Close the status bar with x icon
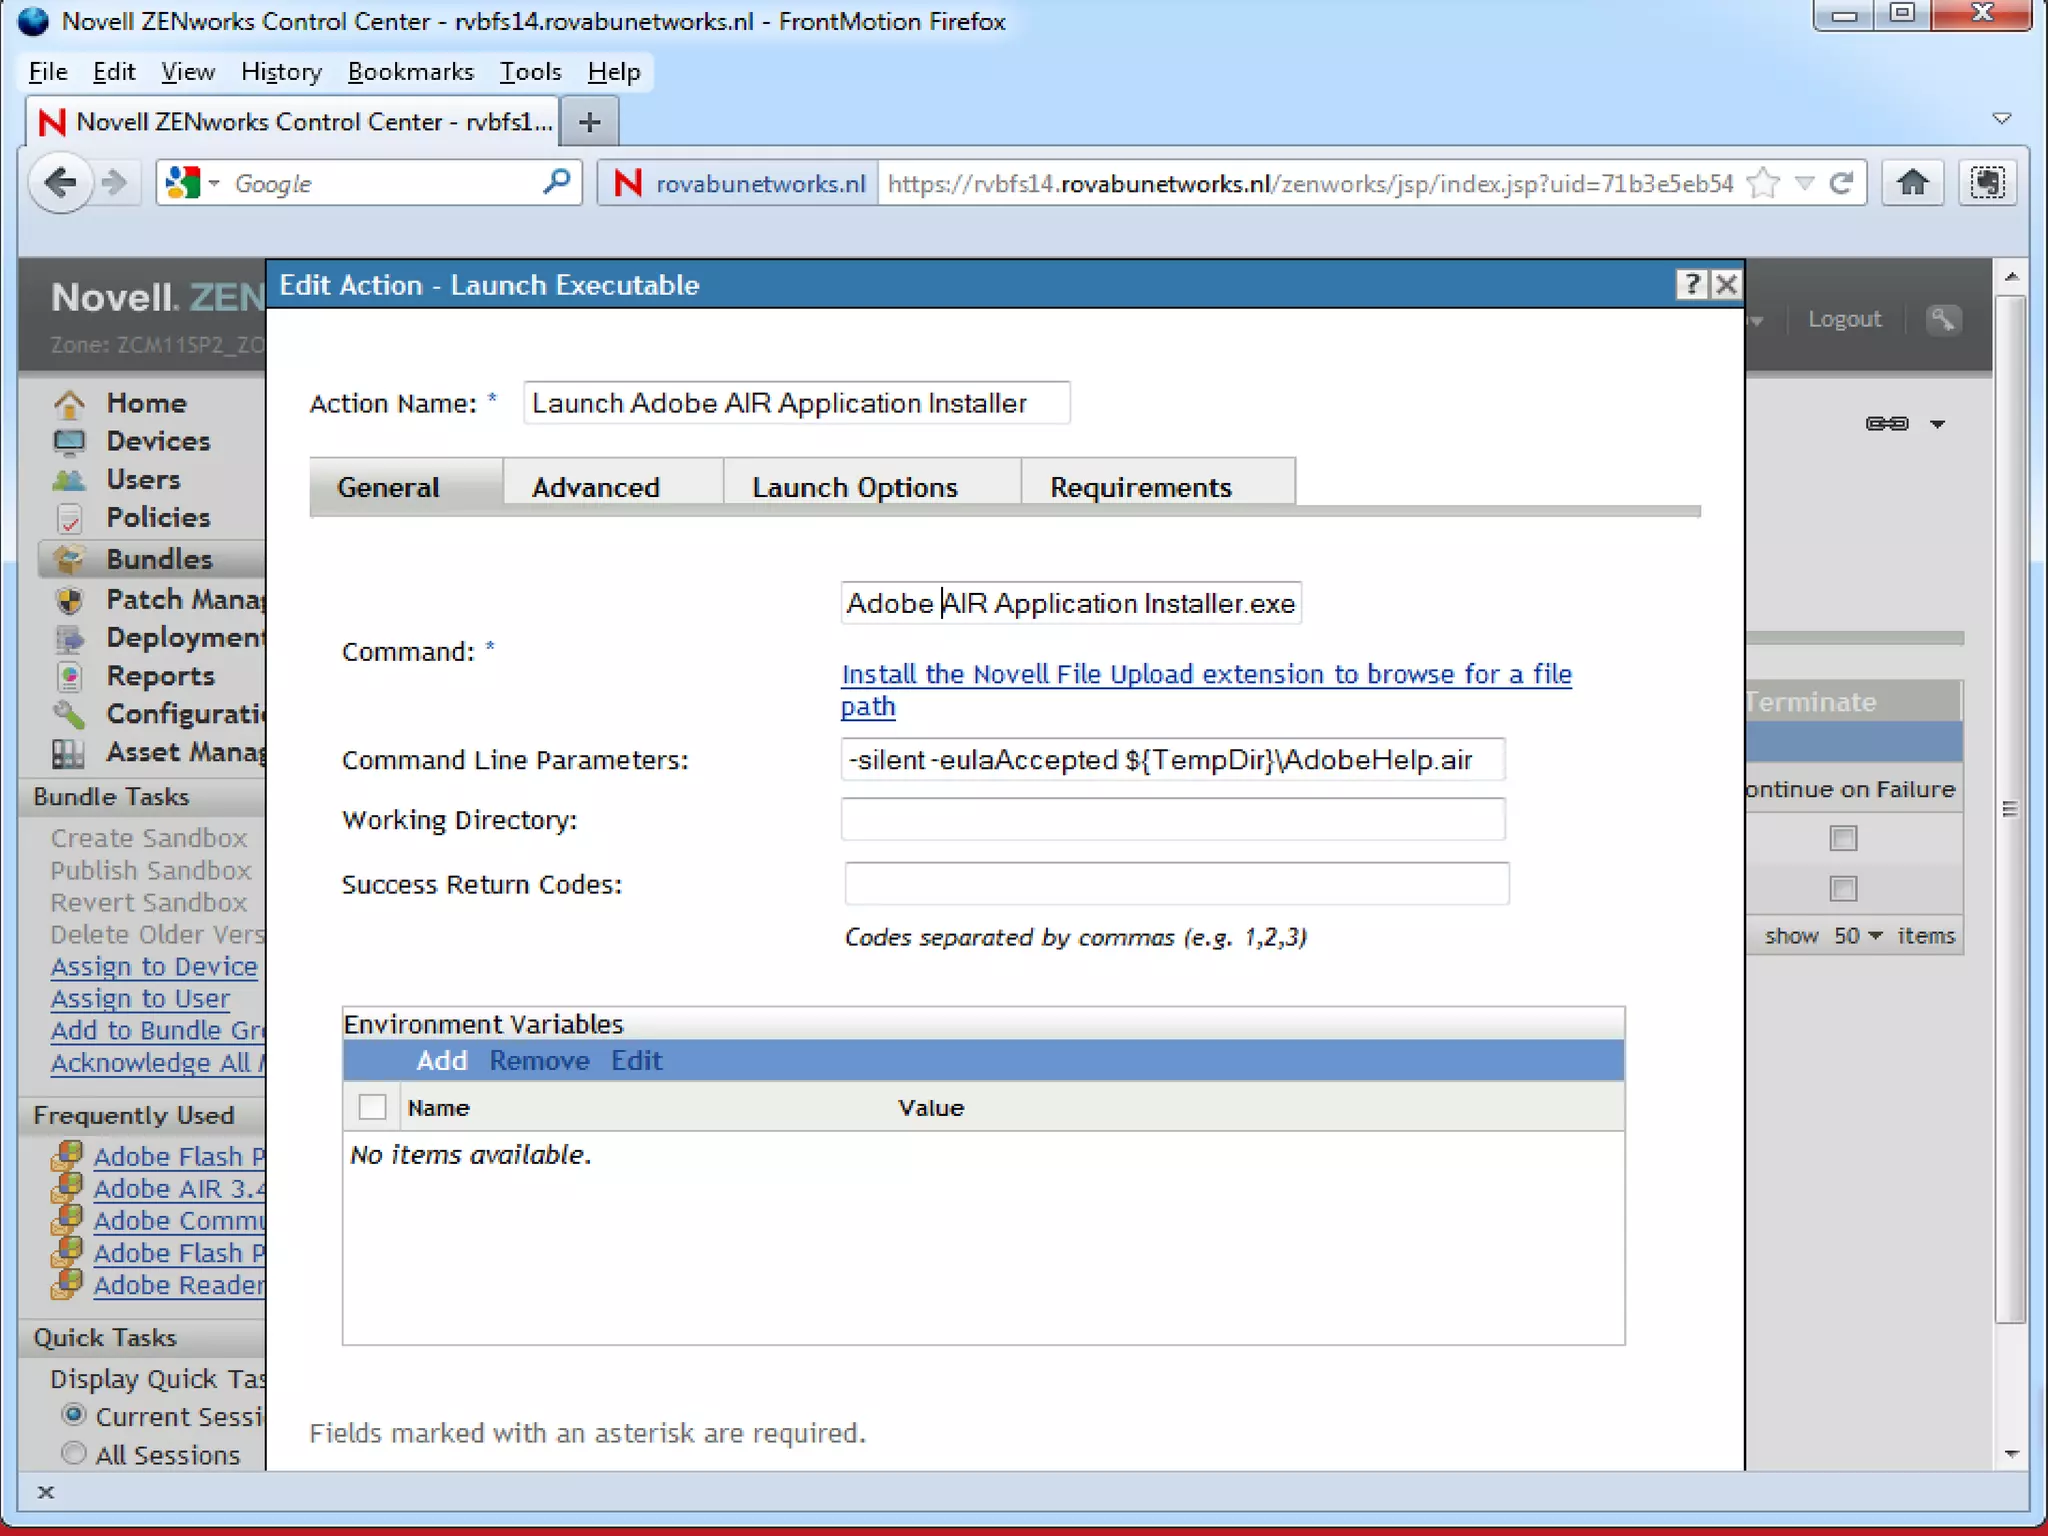 45,1492
